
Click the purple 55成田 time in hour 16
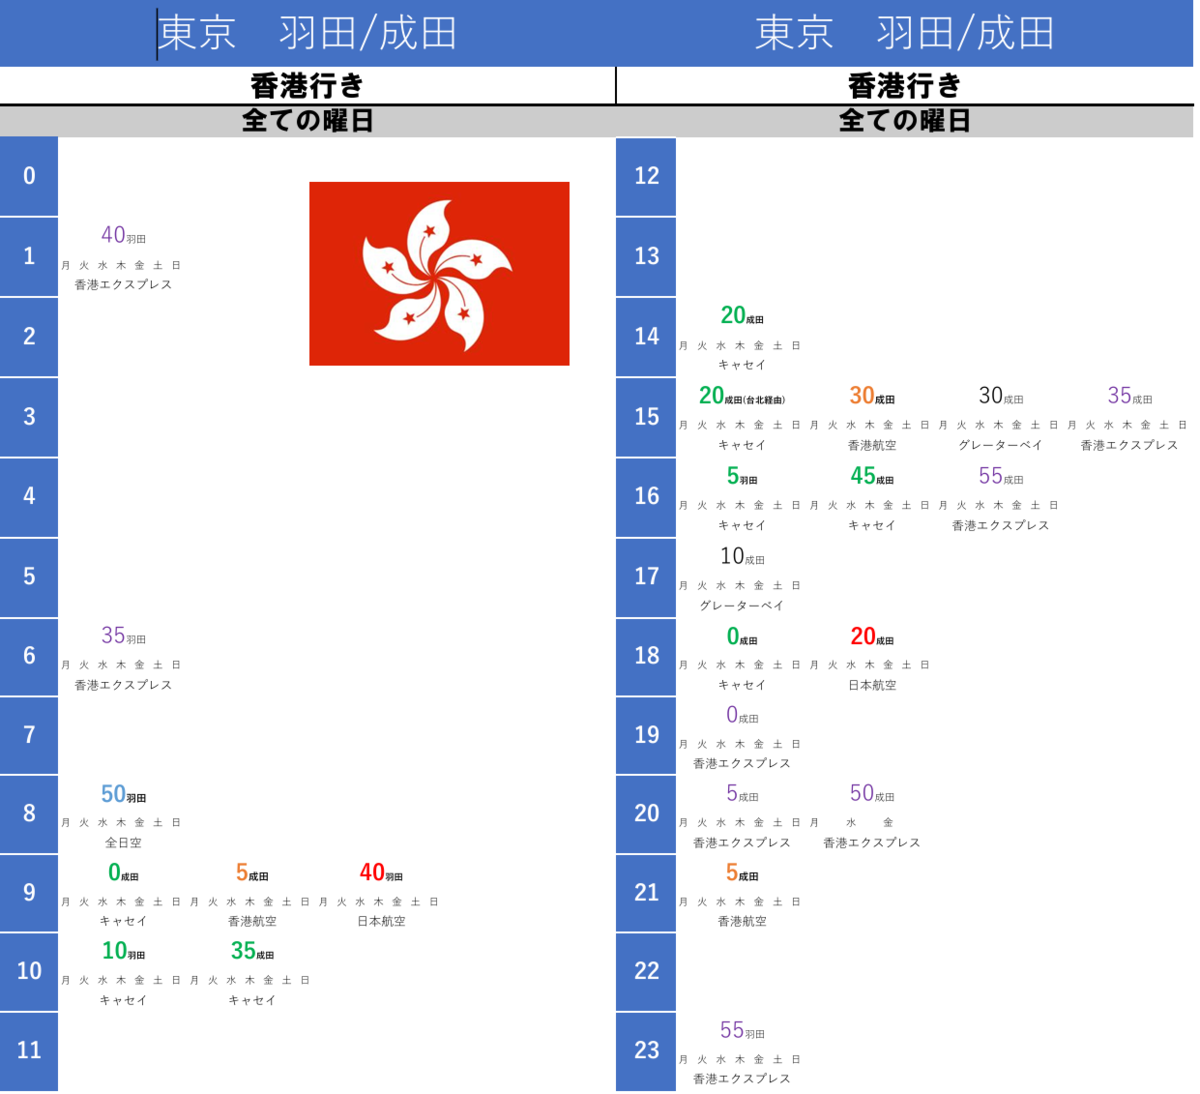[x=1001, y=476]
